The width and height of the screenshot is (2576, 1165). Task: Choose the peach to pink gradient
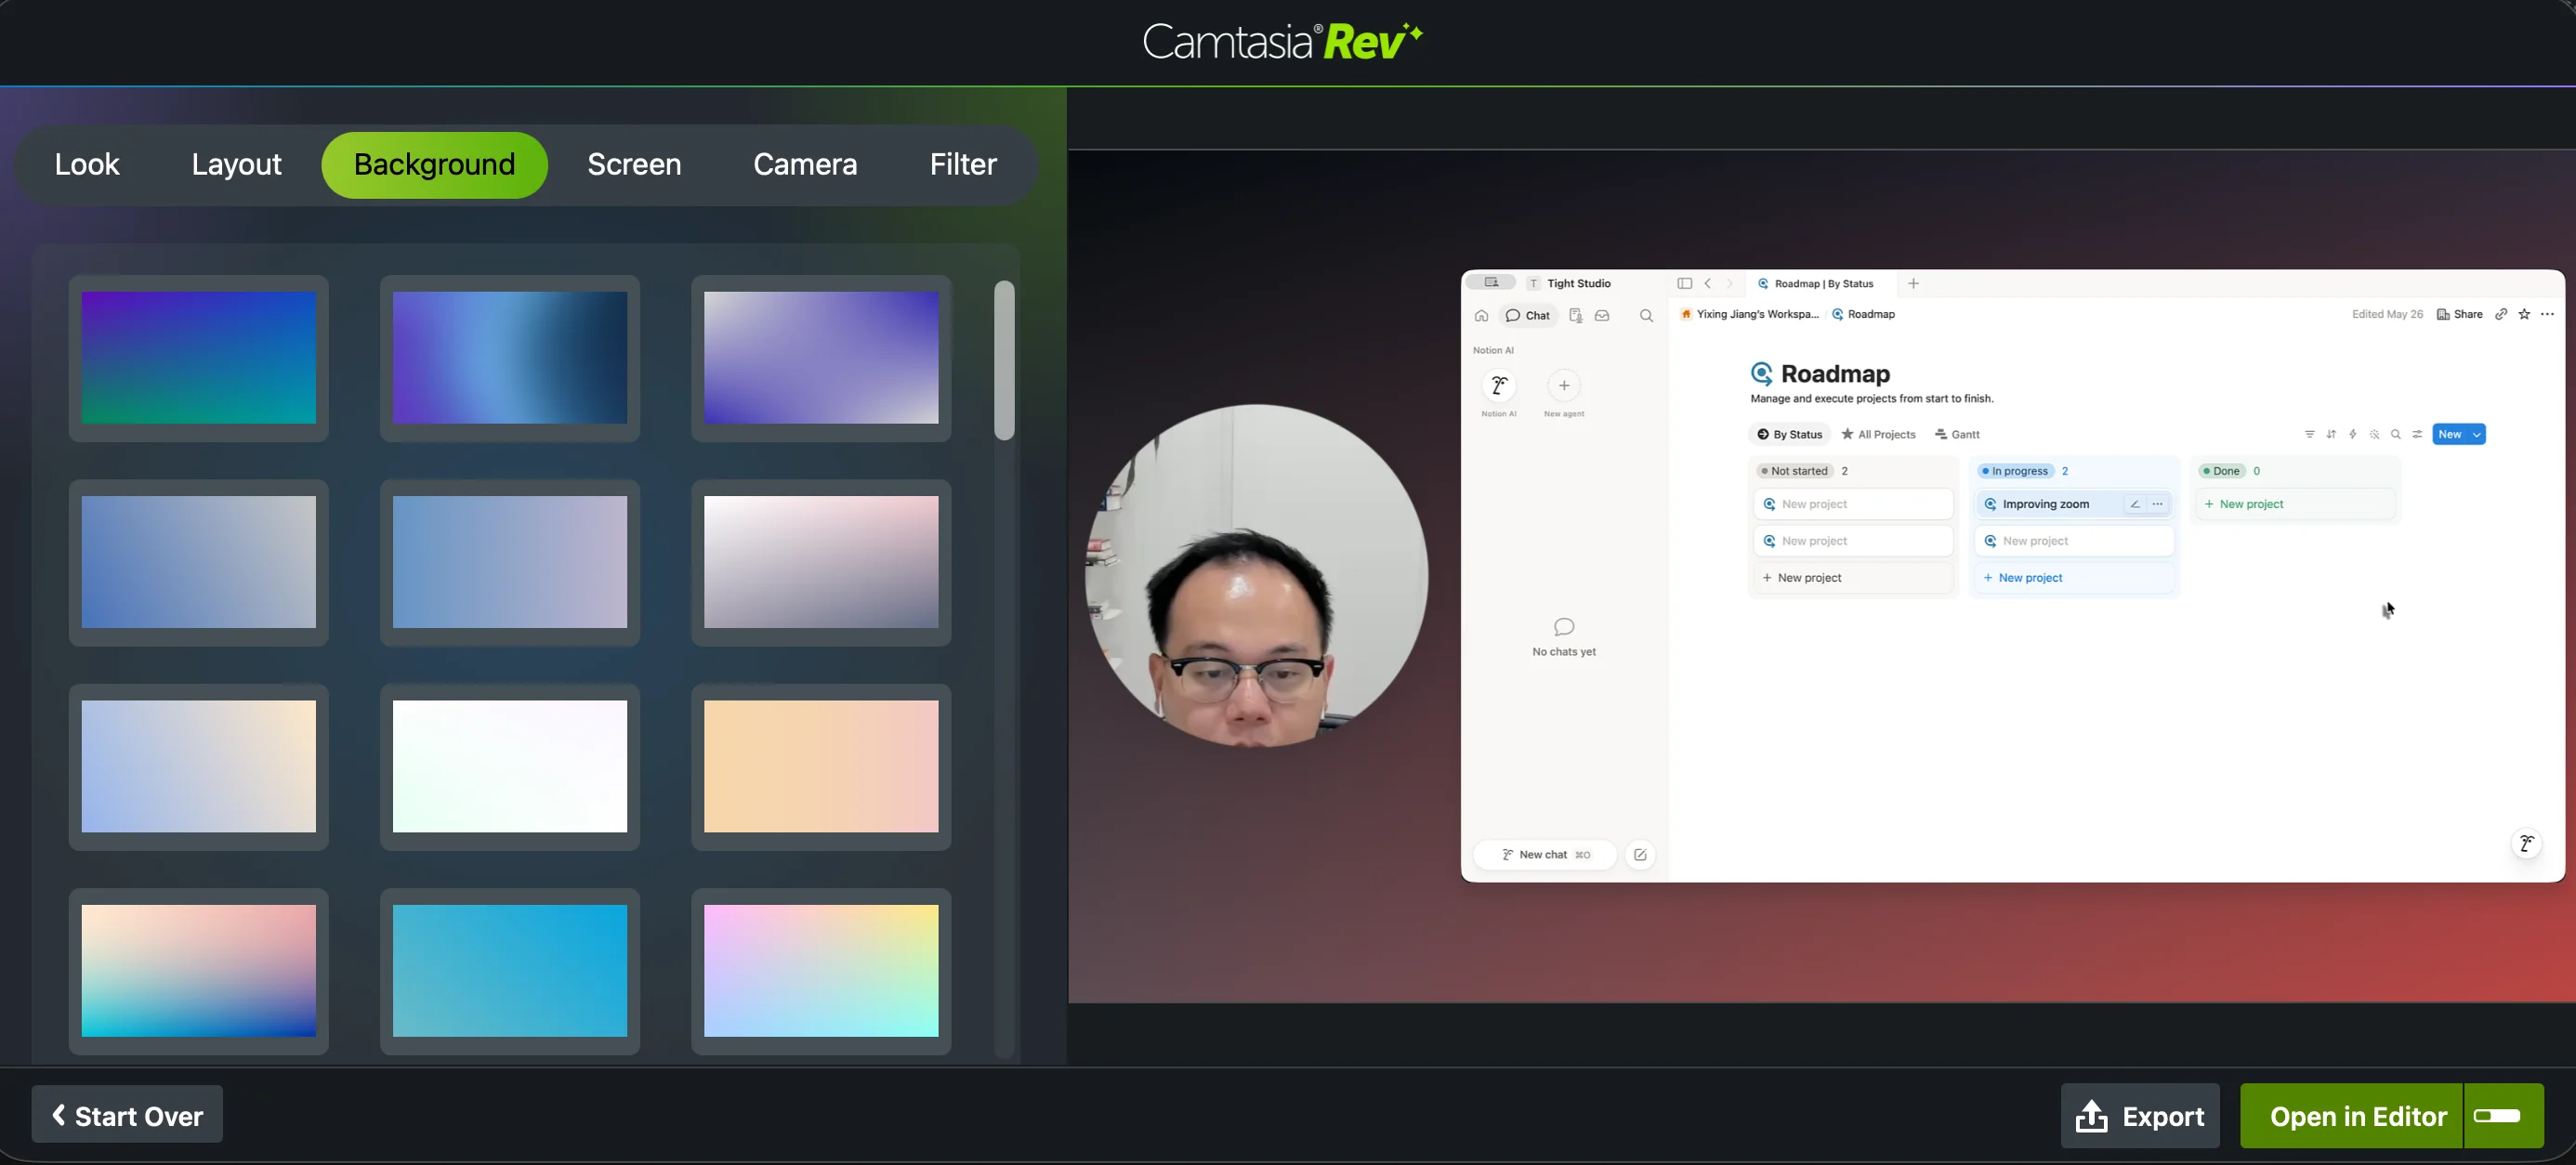point(821,766)
